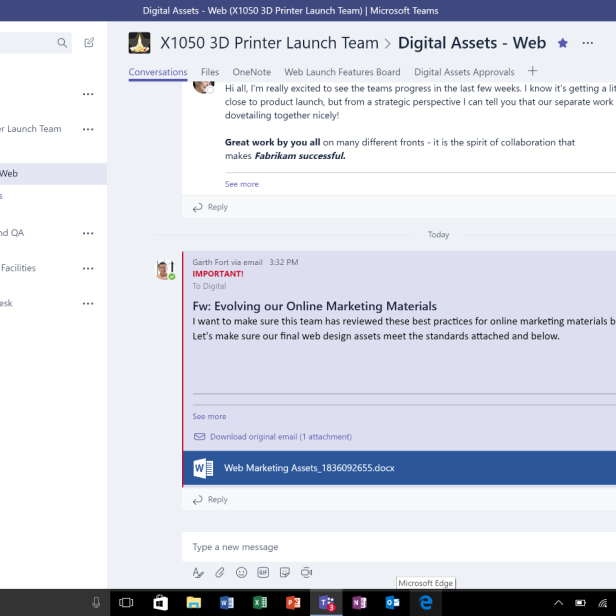The width and height of the screenshot is (616, 616).
Task: Expand the forwarded email with See more
Action: (209, 416)
